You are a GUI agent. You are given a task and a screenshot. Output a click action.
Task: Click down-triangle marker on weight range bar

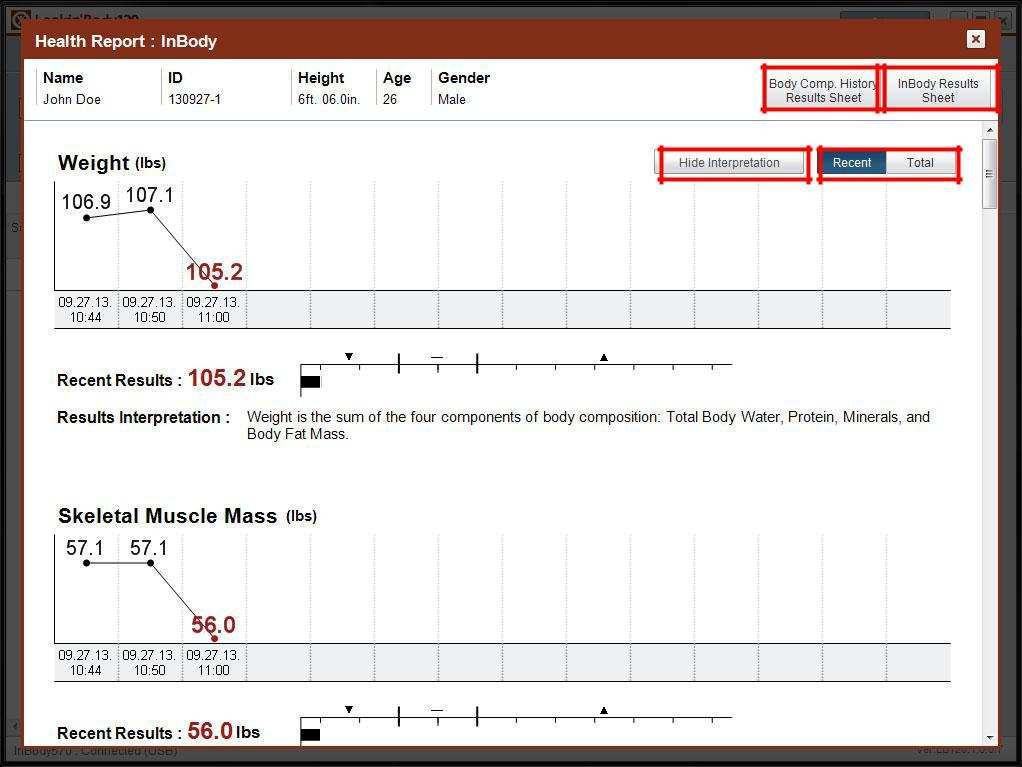349,356
